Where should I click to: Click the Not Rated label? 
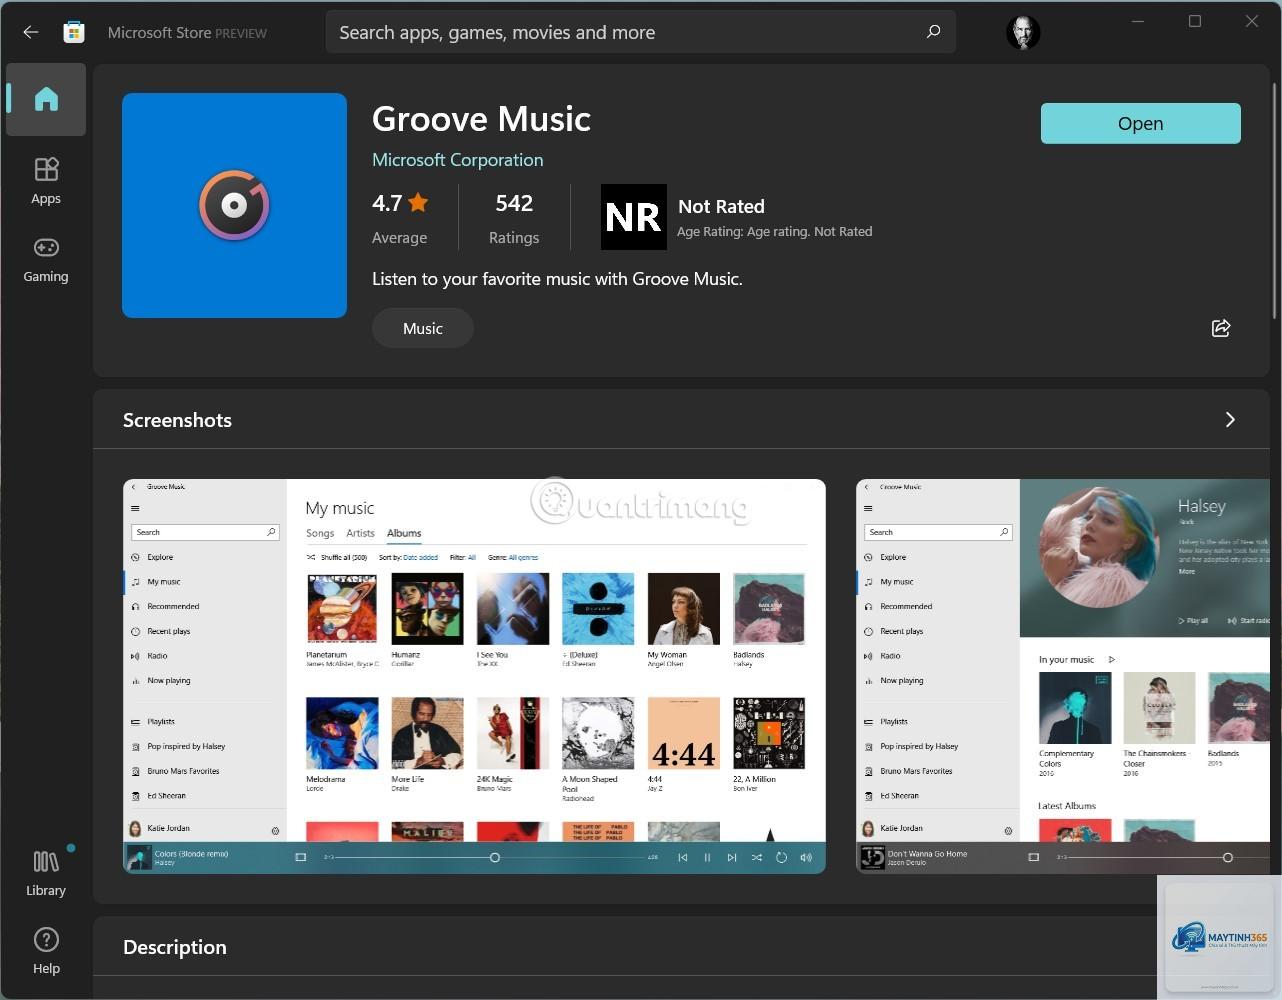pyautogui.click(x=721, y=206)
